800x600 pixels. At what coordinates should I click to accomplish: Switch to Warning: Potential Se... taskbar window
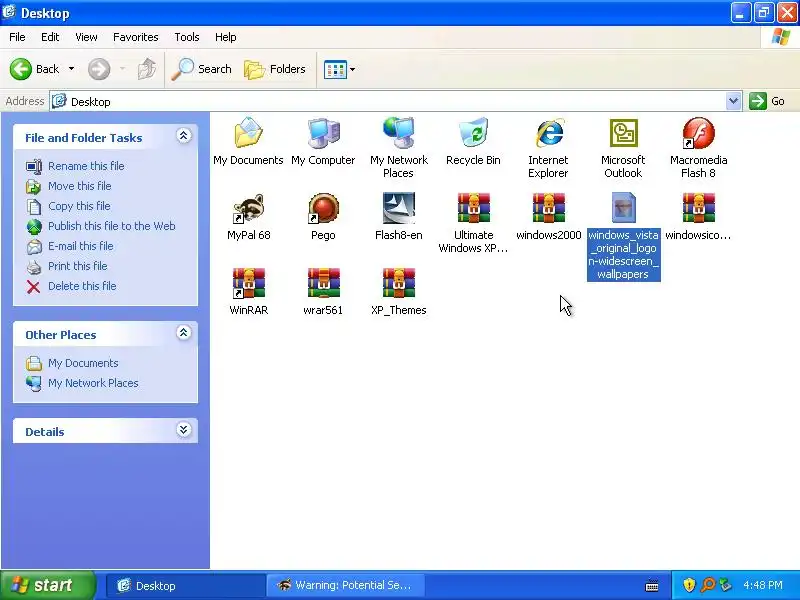pos(346,586)
